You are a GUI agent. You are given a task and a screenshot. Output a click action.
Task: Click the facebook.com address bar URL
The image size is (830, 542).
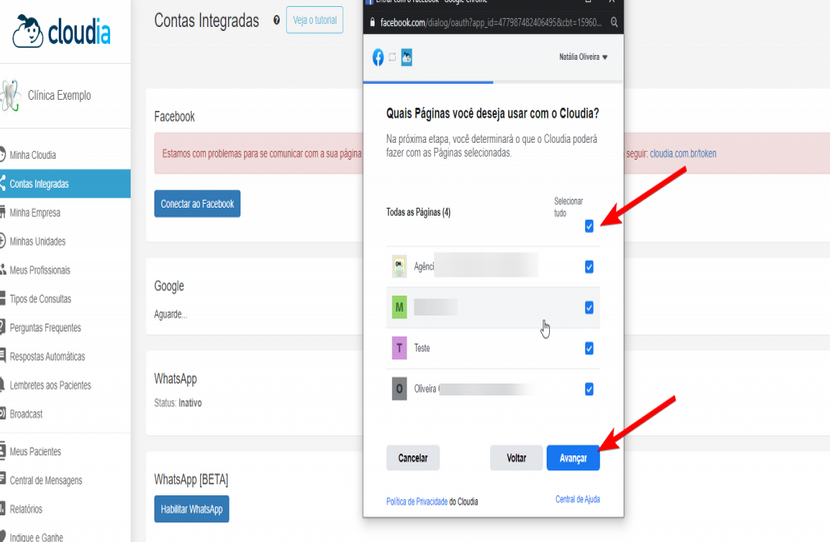coord(491,22)
